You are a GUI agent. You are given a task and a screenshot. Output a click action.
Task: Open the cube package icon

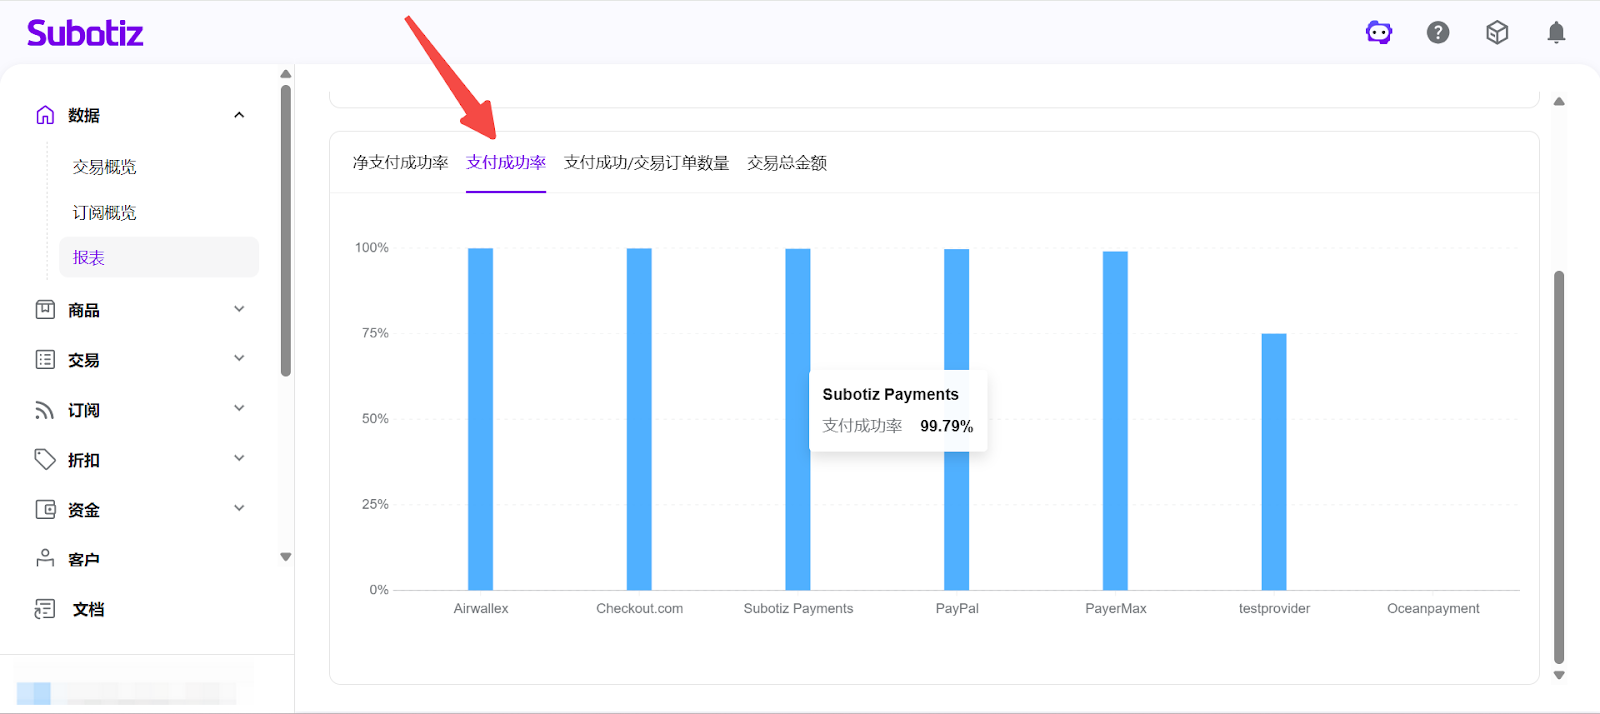pos(1497,33)
